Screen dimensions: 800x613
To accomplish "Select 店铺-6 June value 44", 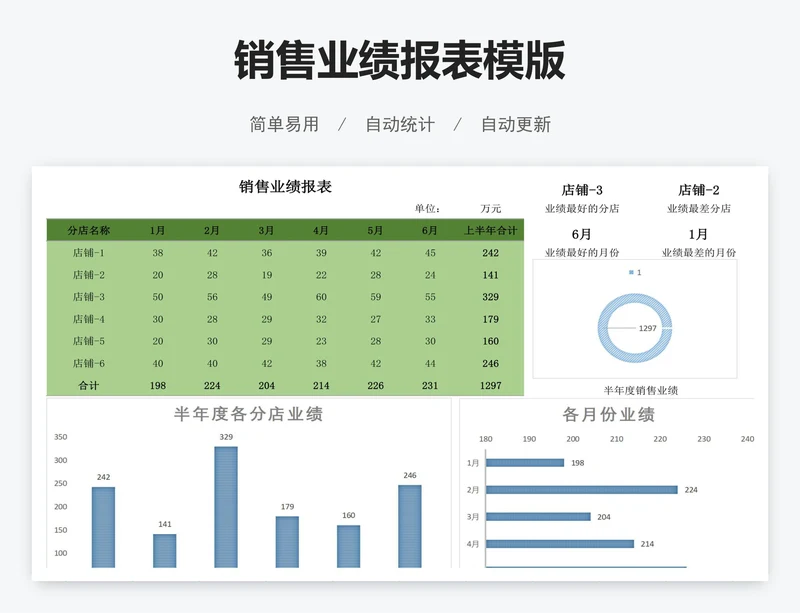I will (430, 363).
